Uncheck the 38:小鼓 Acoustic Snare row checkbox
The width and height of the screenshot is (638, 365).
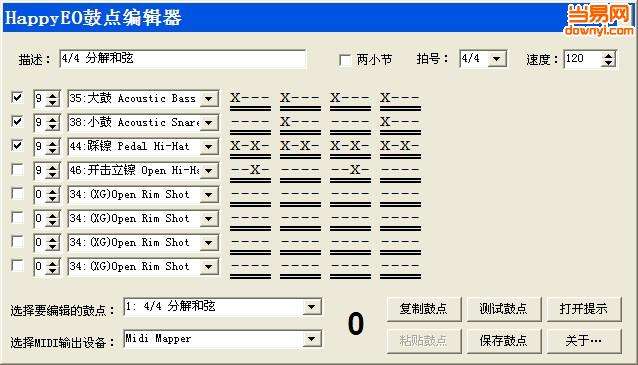click(17, 122)
